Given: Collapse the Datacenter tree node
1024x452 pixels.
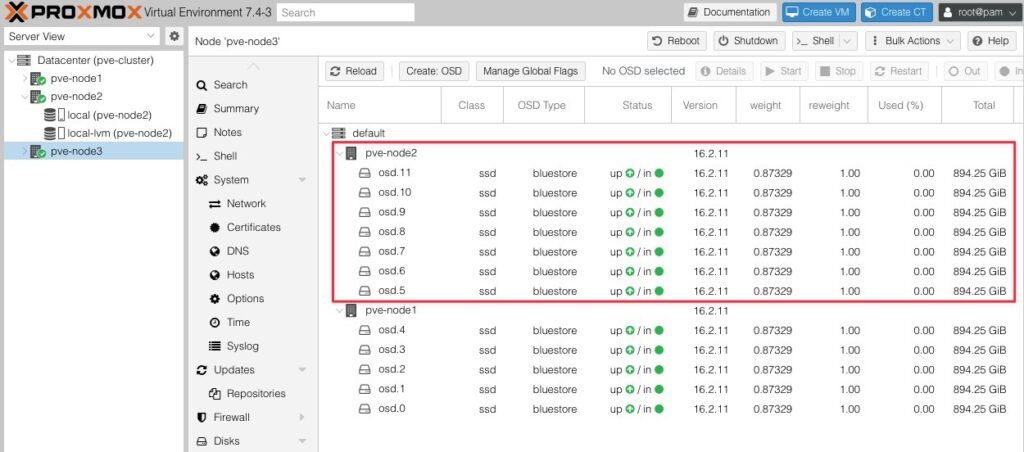Looking at the screenshot, I should click(12, 60).
